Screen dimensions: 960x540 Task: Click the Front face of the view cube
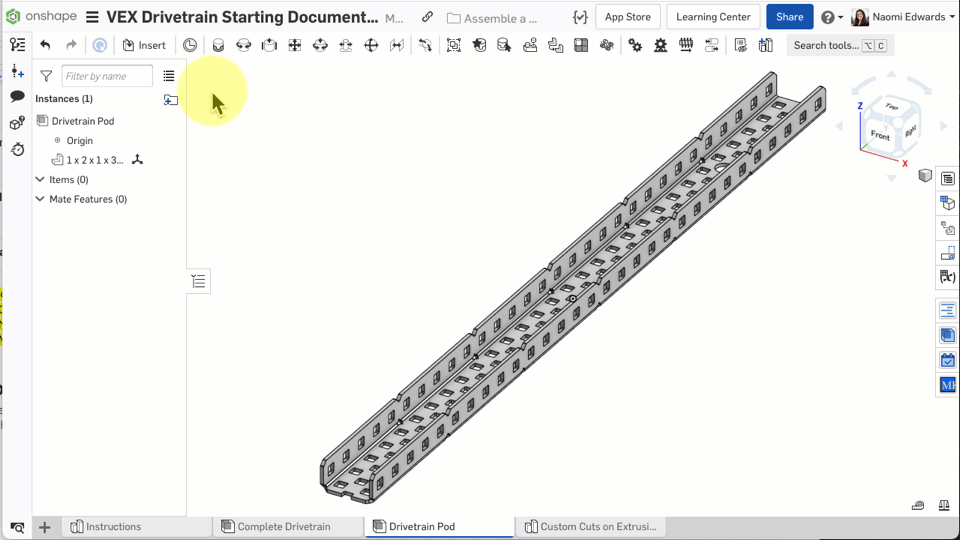click(x=879, y=135)
